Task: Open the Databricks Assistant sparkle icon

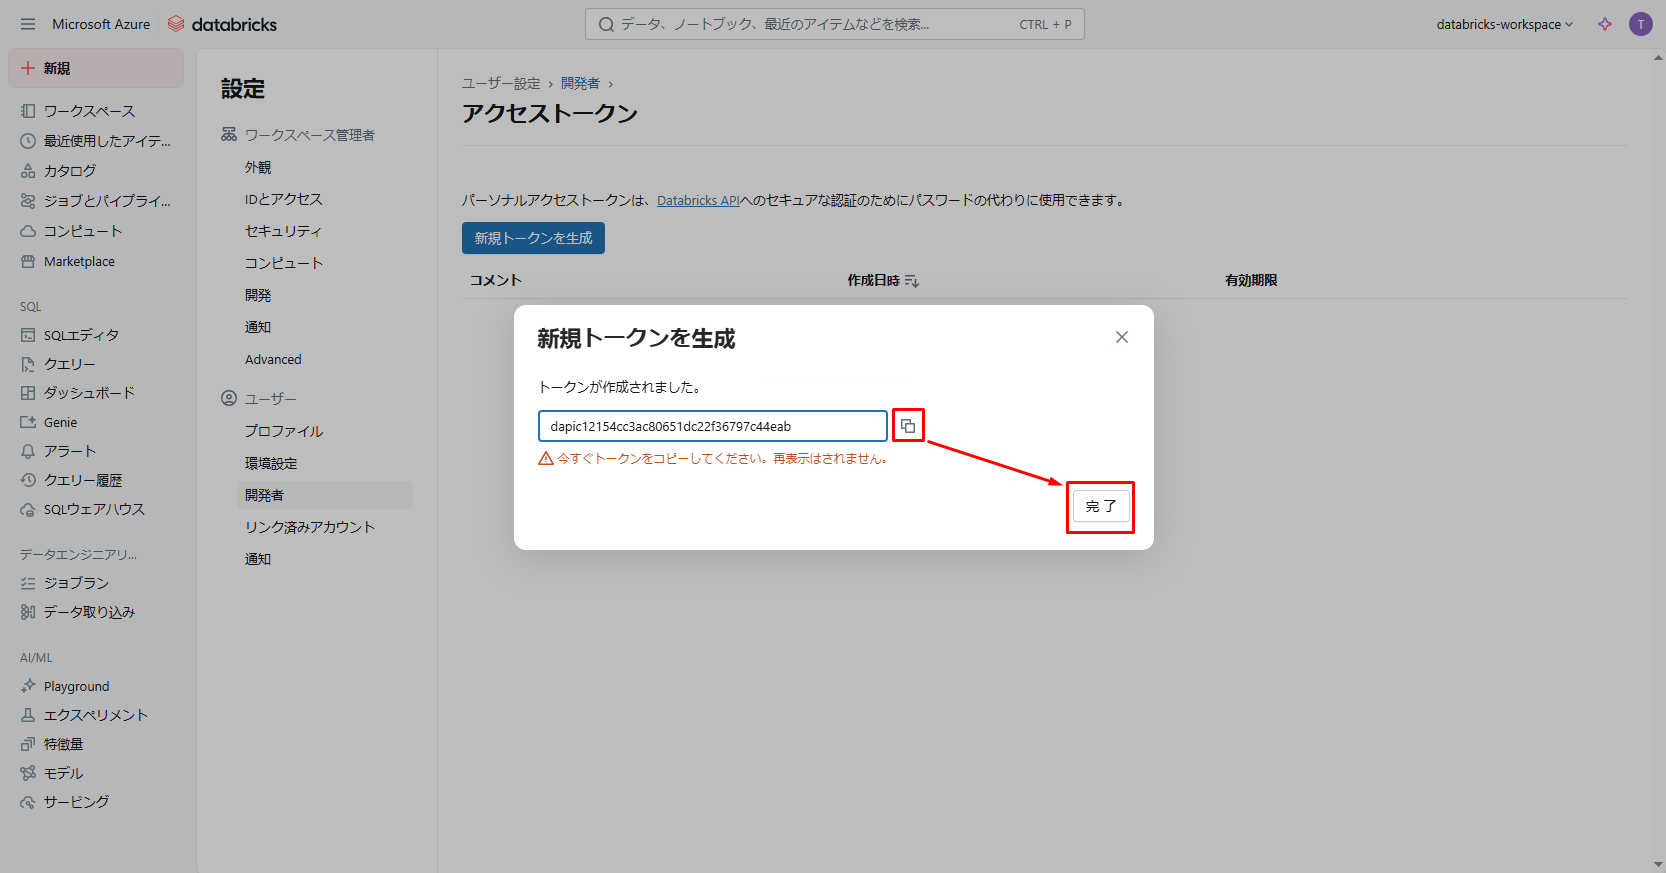Action: click(1605, 24)
